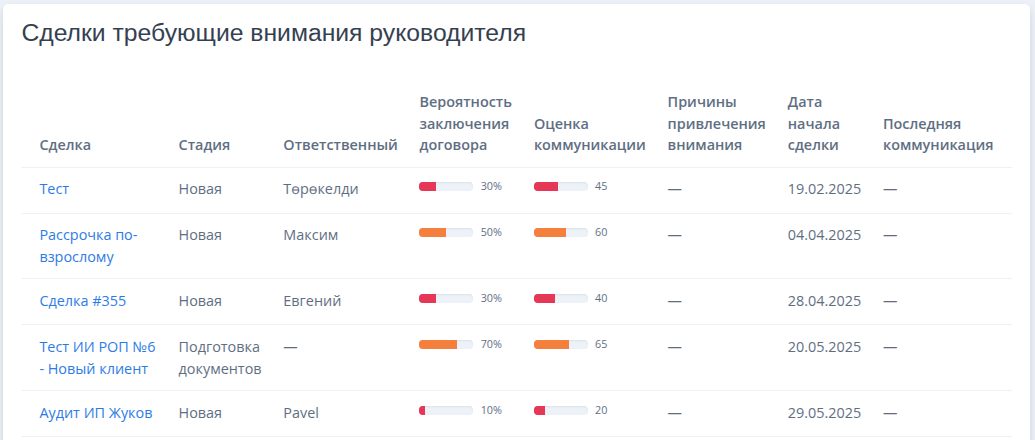This screenshot has width=1035, height=440.
Task: Click the "Последняя коммуникация" column header
Action: (938, 135)
